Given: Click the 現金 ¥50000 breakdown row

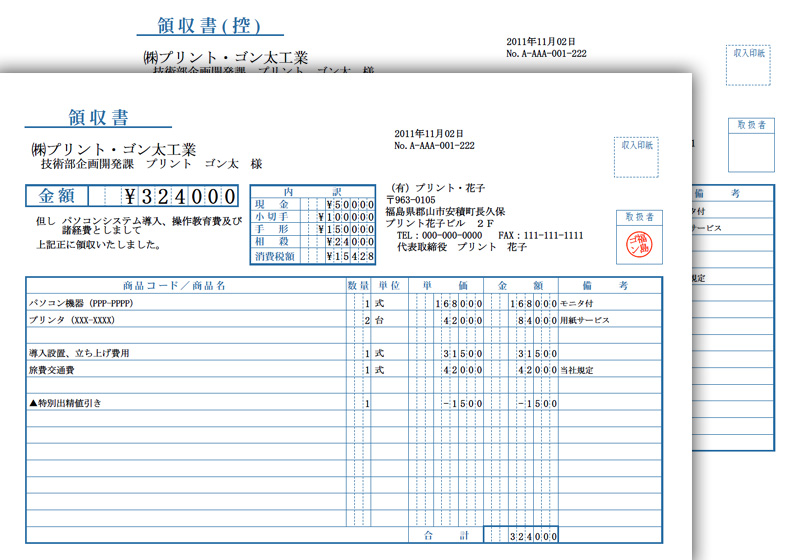Looking at the screenshot, I should coord(313,203).
